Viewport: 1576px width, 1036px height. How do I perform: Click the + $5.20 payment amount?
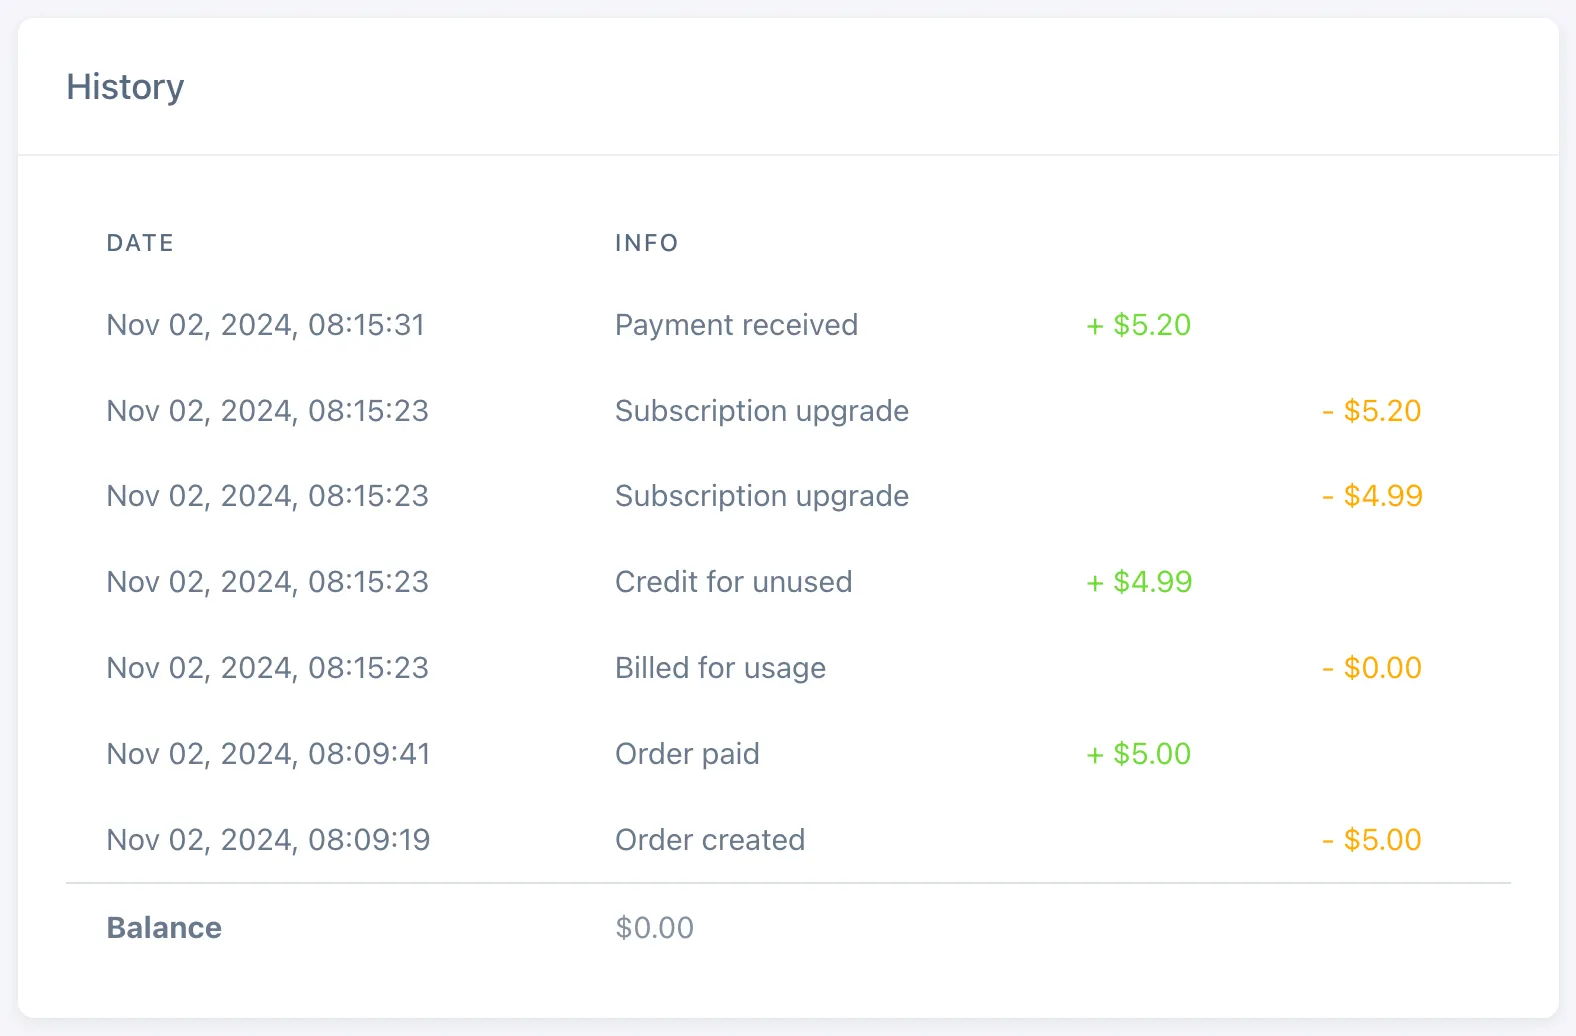1139,325
